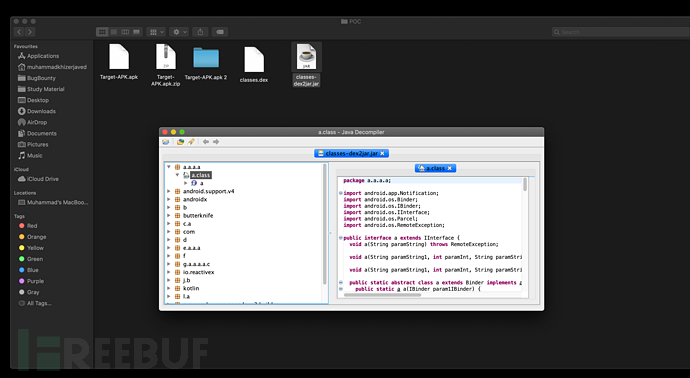
Task: Switch Finder to gallery view
Action: click(136, 32)
